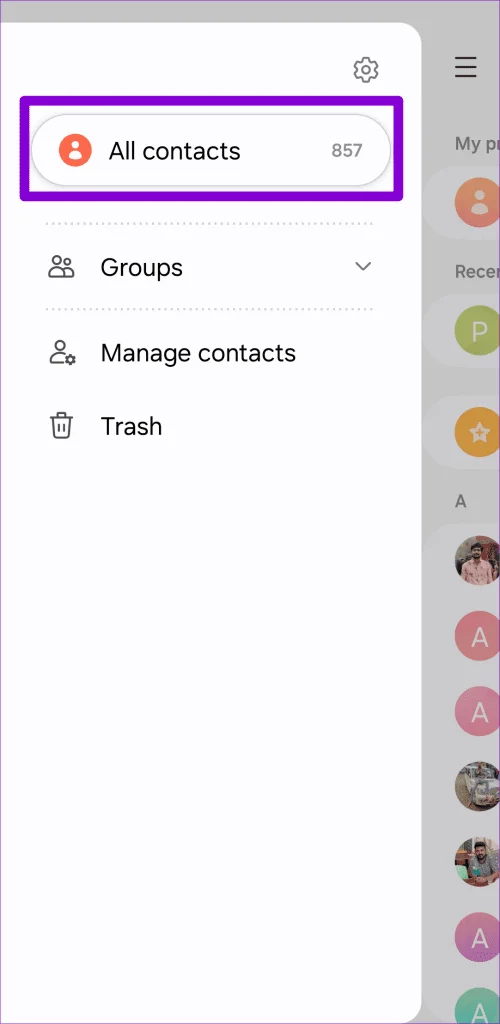The width and height of the screenshot is (500, 1024).
Task: Select the All contacts entry
Action: tap(211, 151)
